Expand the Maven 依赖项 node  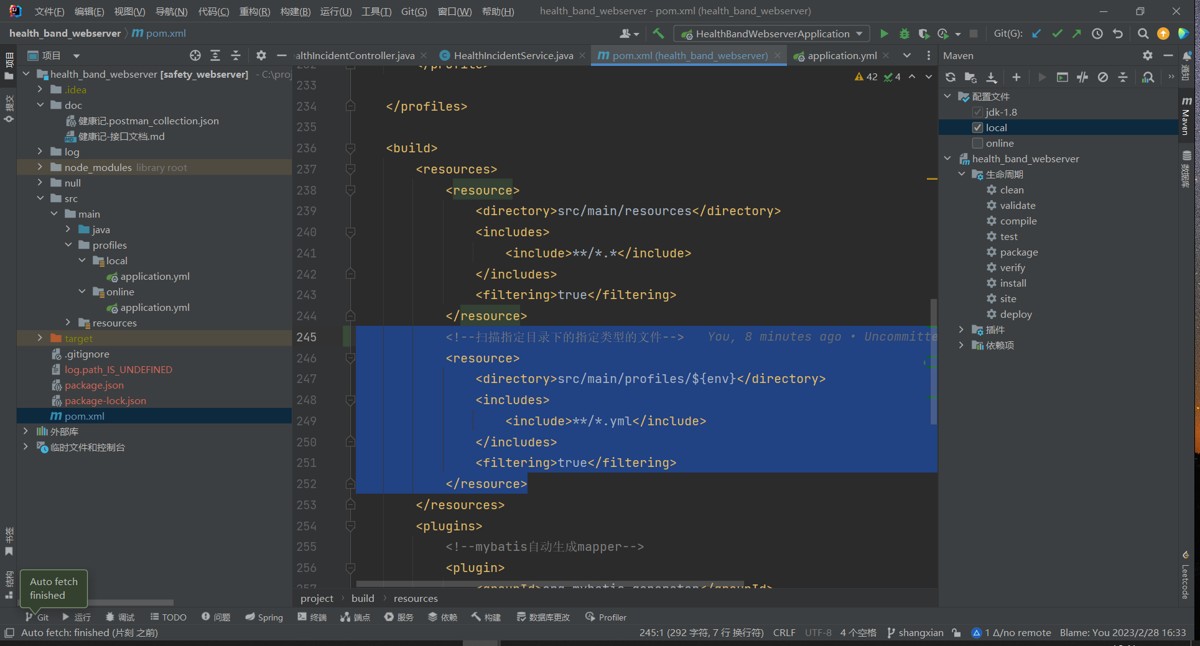pyautogui.click(x=962, y=345)
